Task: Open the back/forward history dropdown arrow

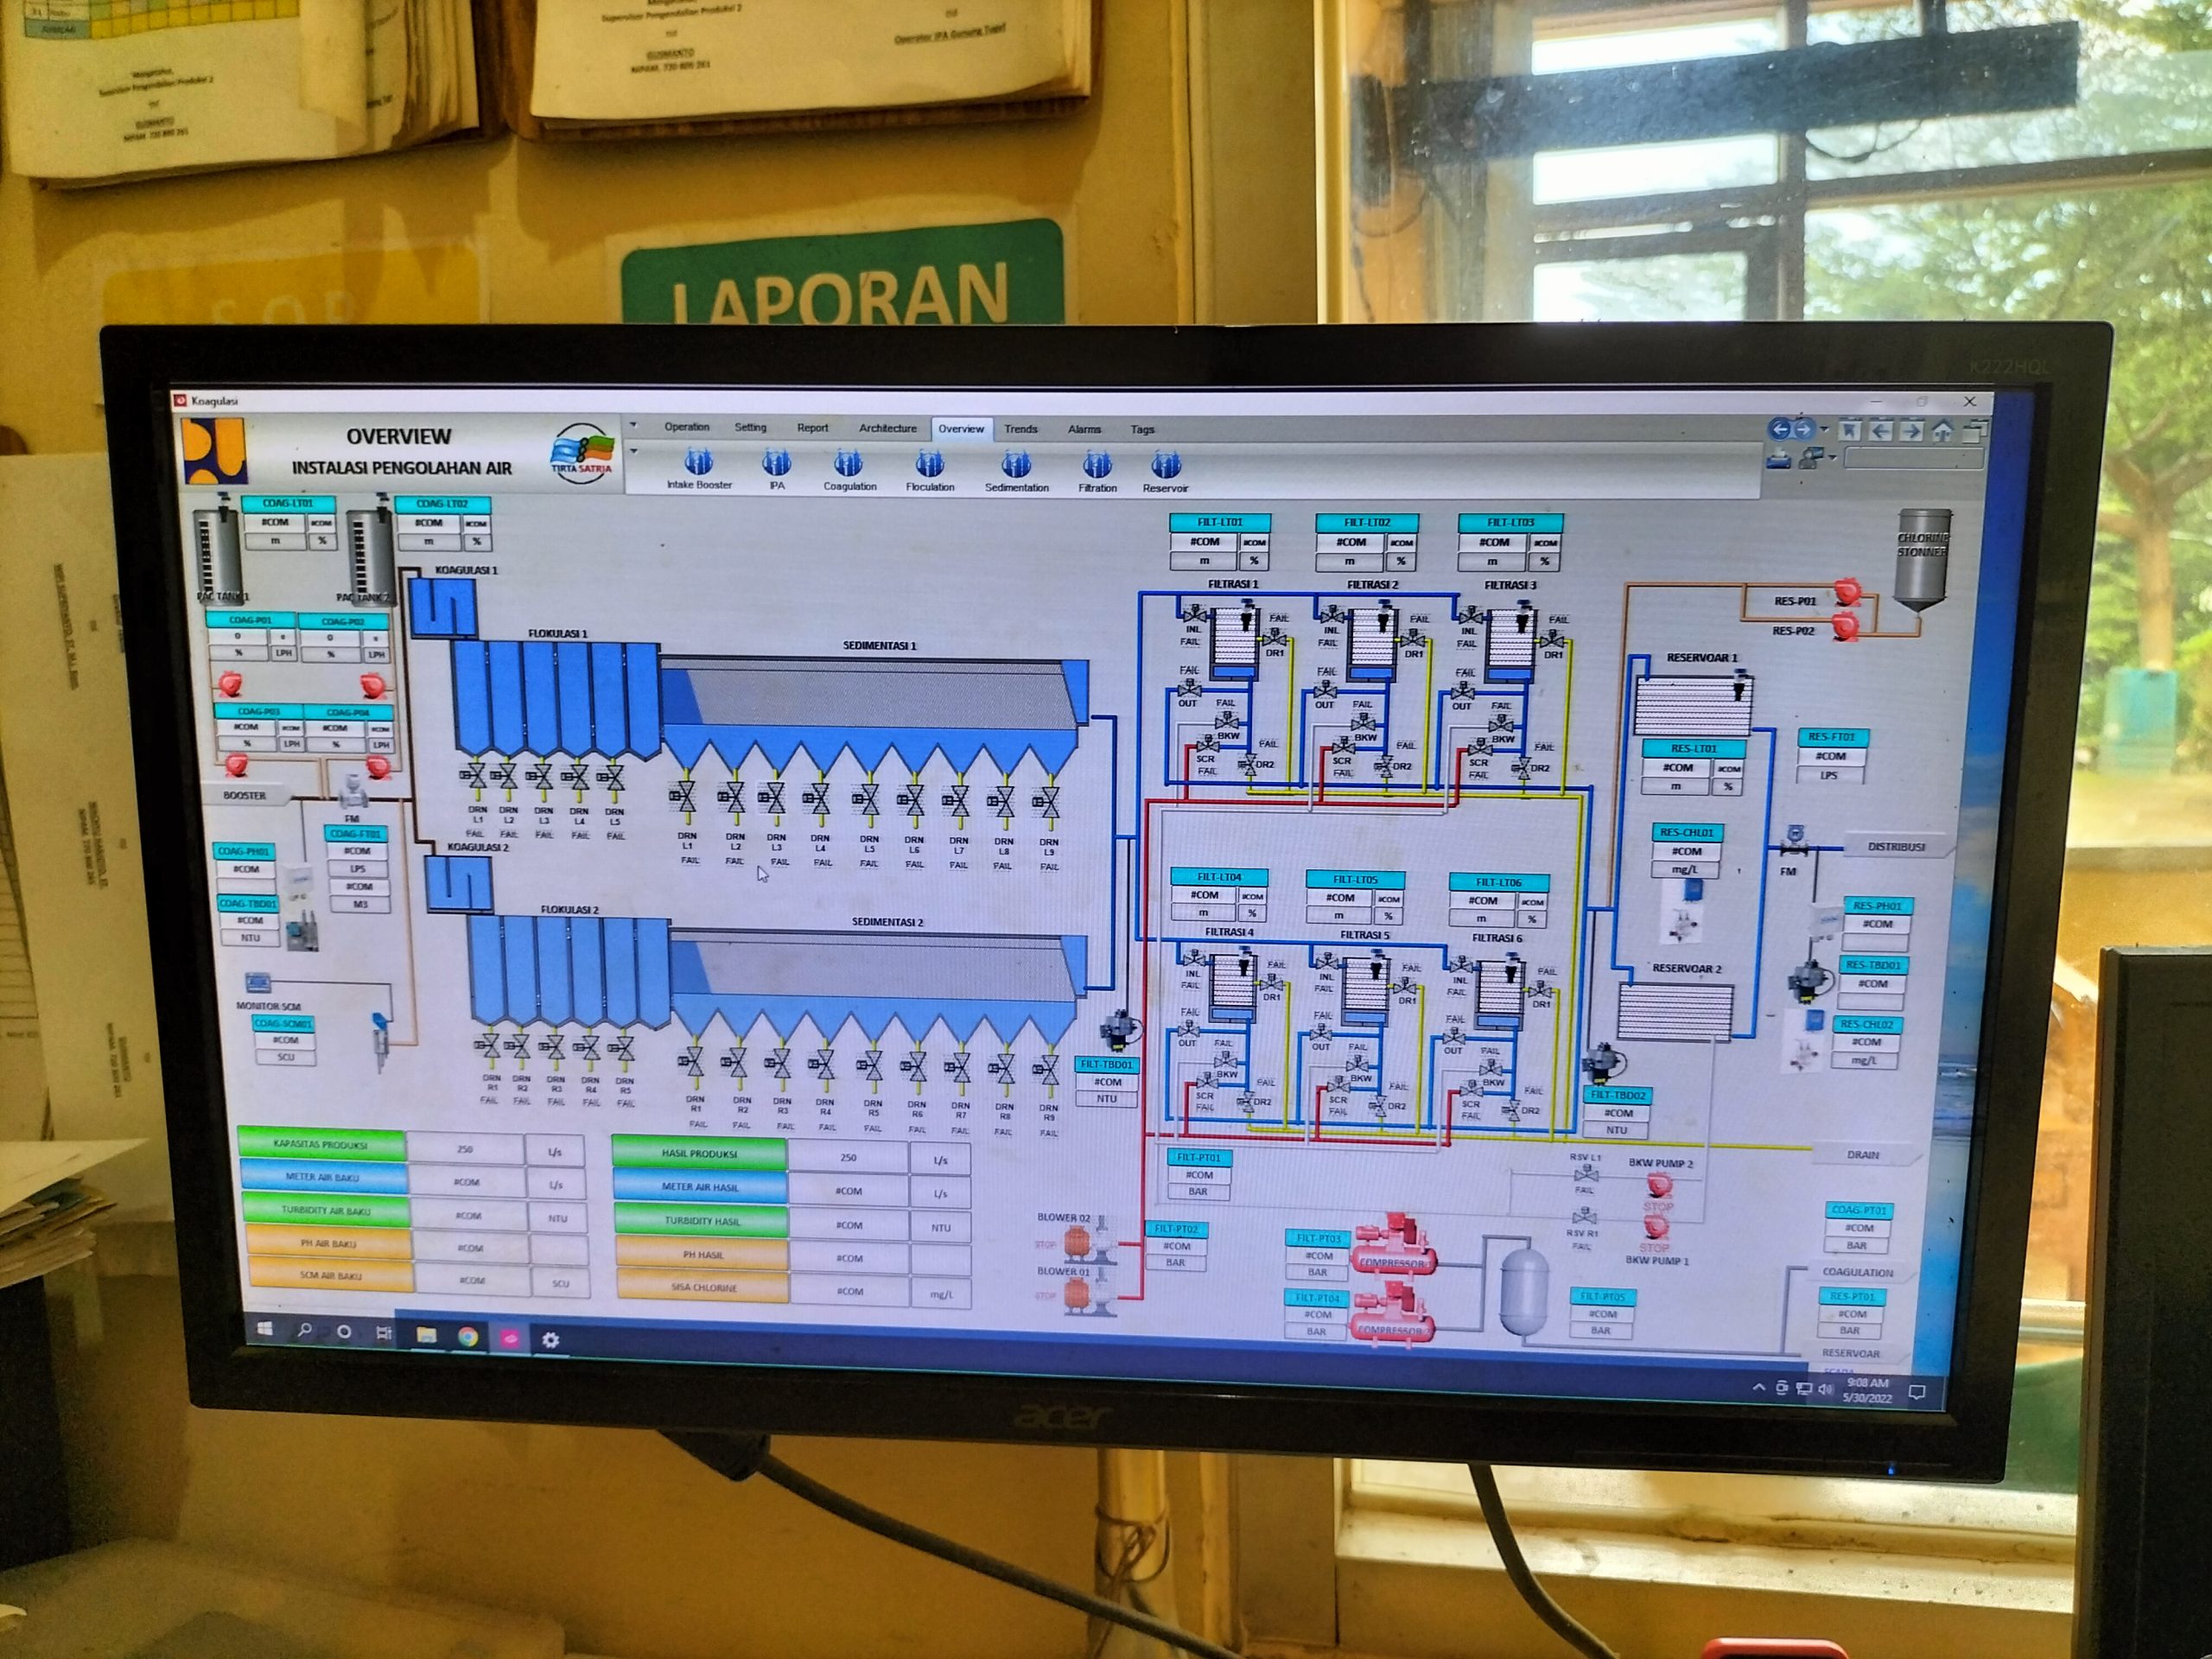Action: point(1824,430)
